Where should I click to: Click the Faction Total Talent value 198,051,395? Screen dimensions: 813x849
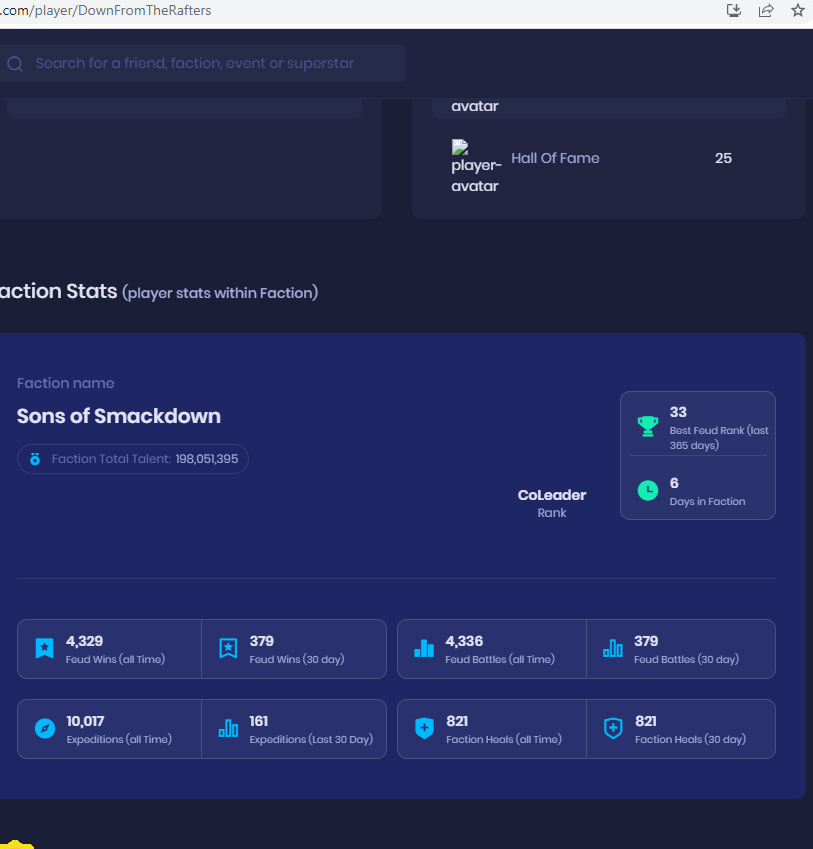pos(207,459)
